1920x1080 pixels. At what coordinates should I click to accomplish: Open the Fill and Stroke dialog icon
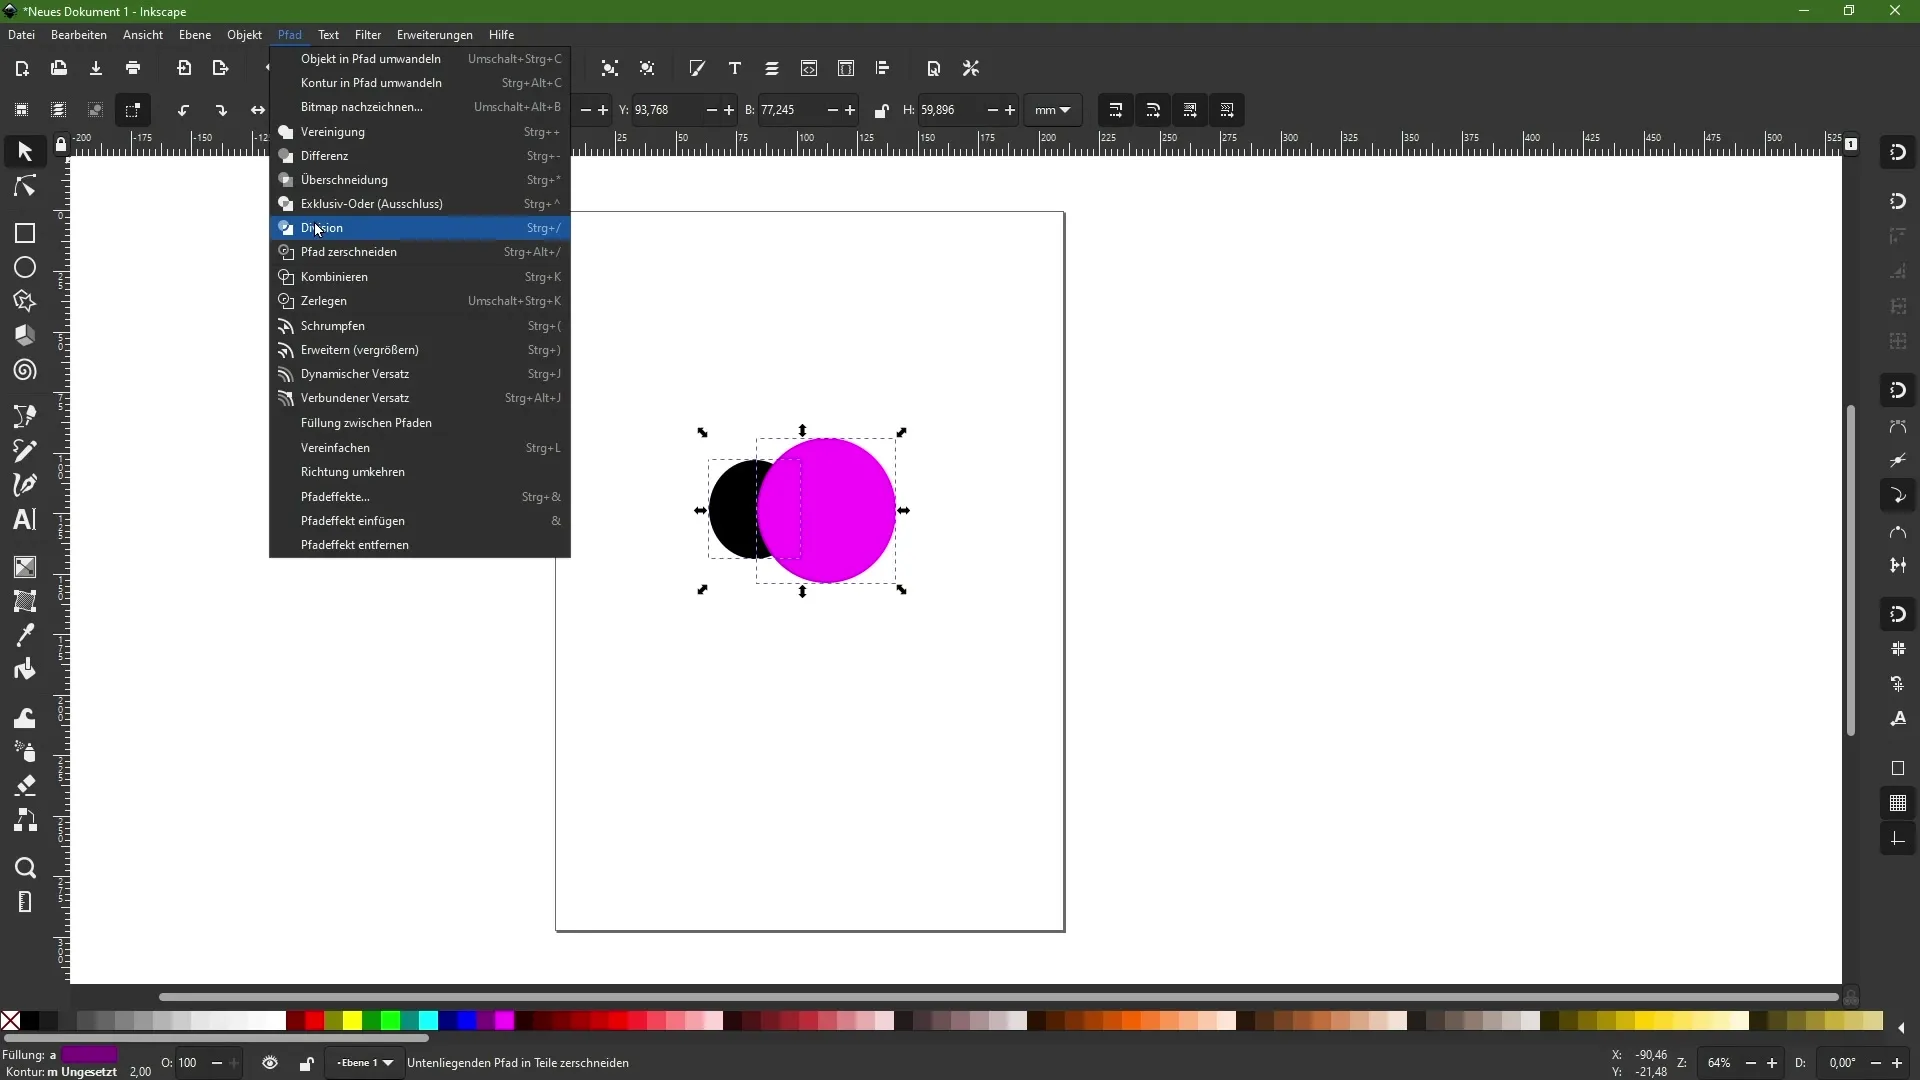click(x=698, y=69)
